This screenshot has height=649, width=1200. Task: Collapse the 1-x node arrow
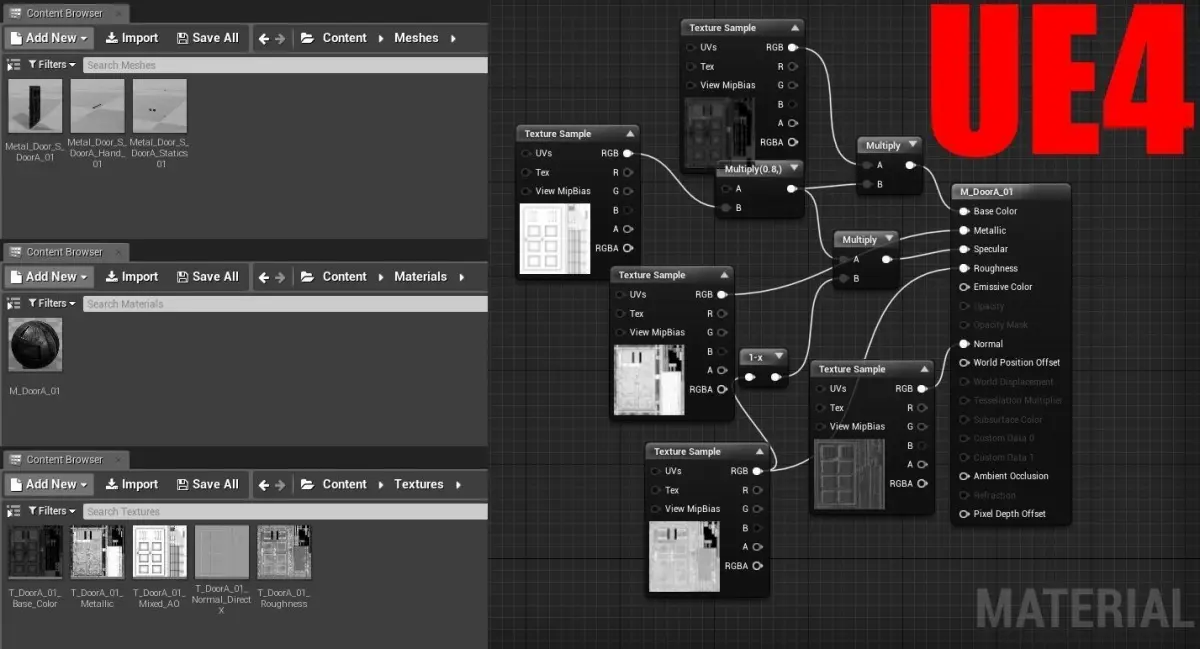pos(778,356)
